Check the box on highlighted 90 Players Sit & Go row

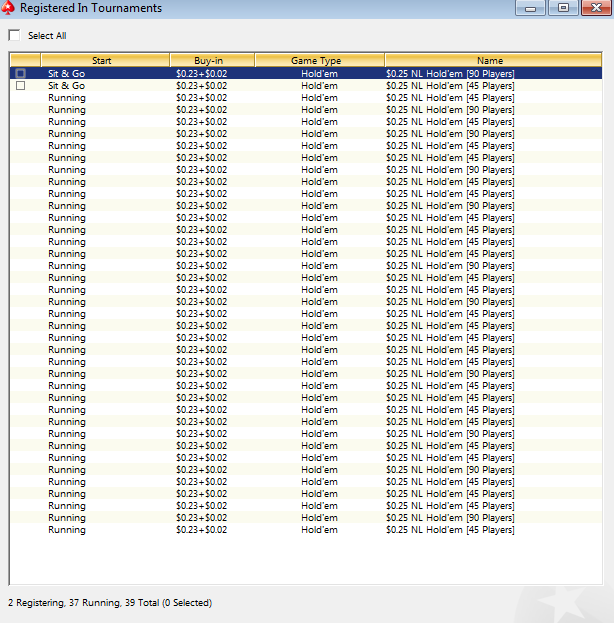point(21,74)
